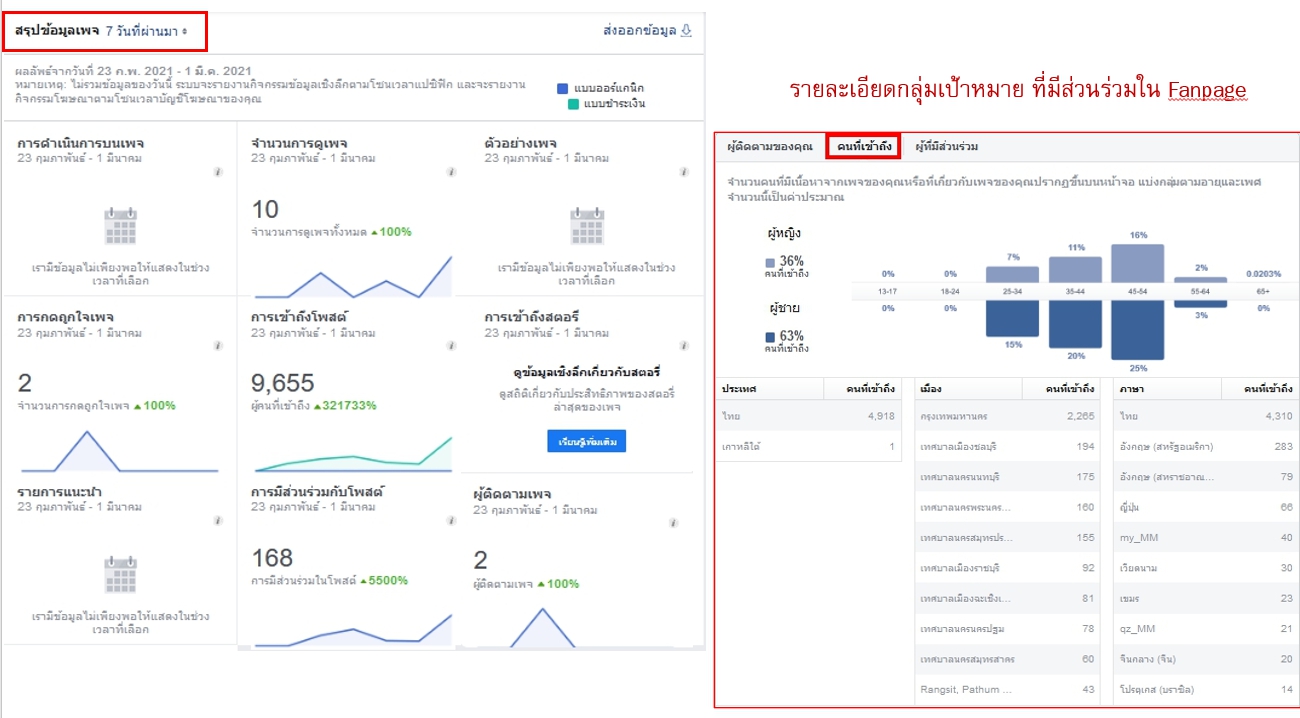
Task: Select เทศบาลนครนนทบุรี city row
Action: tap(1007, 477)
